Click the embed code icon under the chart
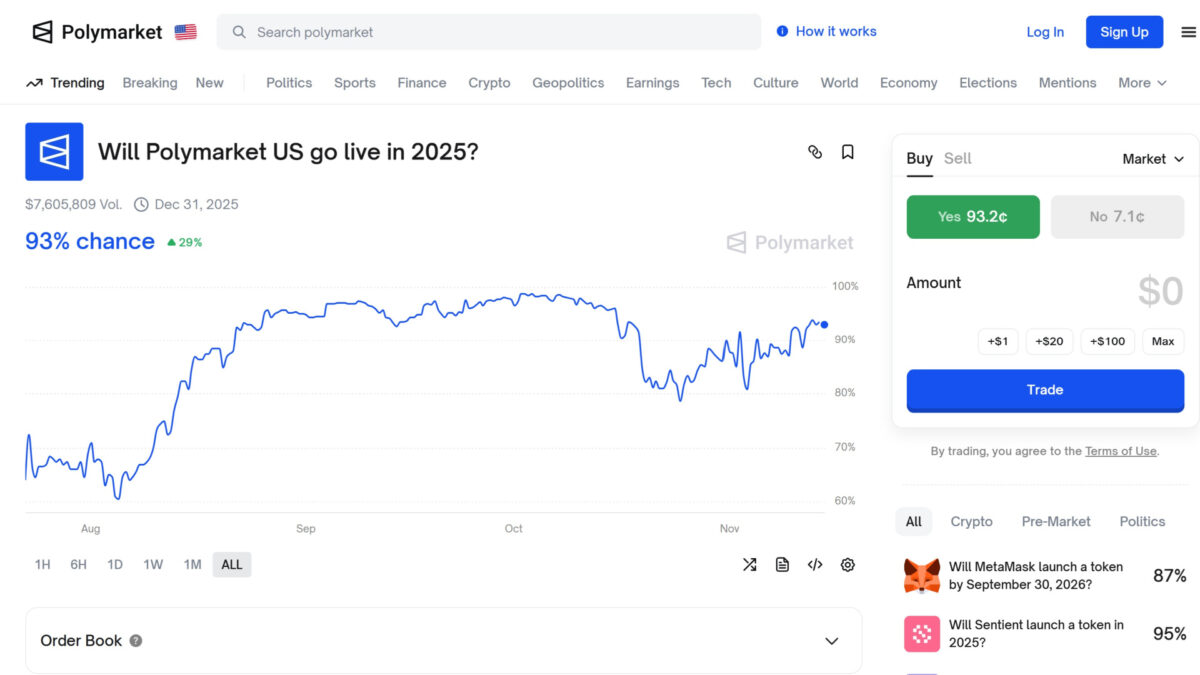Viewport: 1200px width, 675px height. click(x=815, y=565)
